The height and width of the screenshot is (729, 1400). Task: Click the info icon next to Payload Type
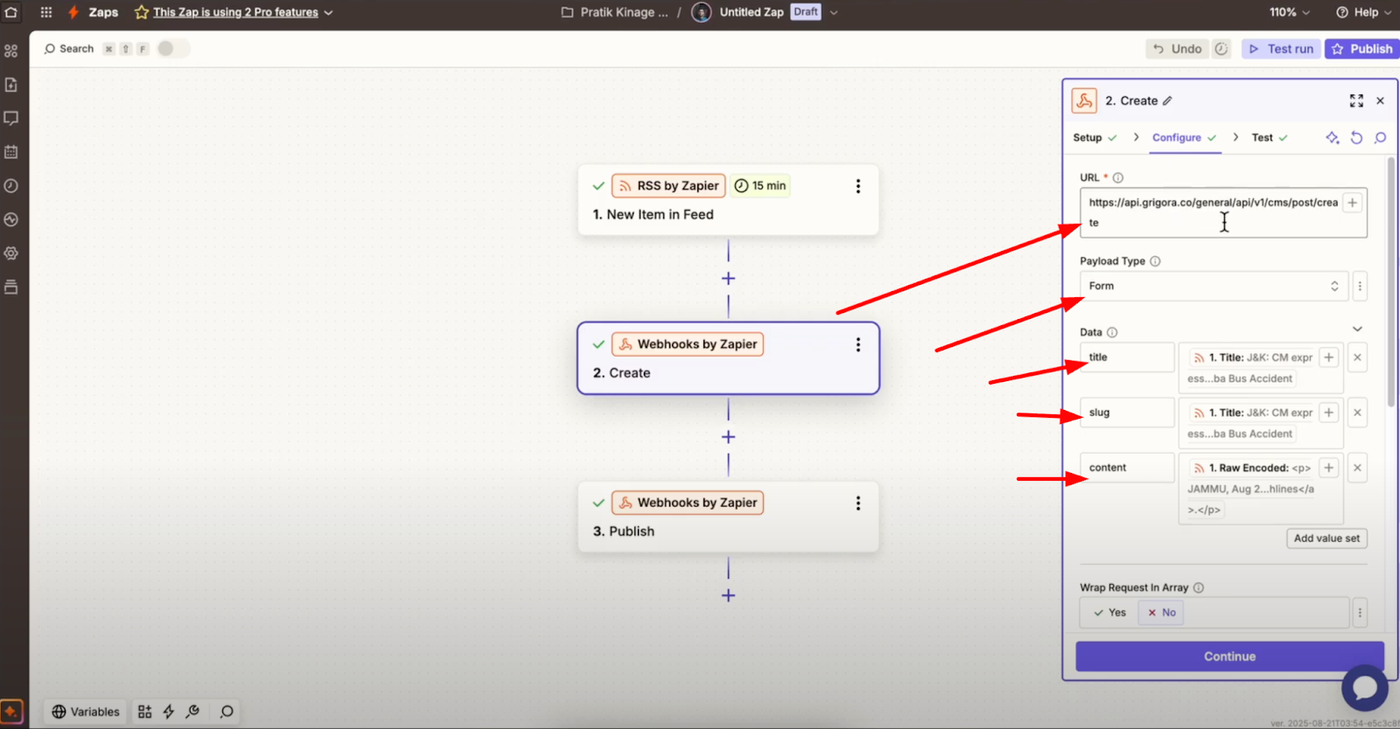[1155, 262]
